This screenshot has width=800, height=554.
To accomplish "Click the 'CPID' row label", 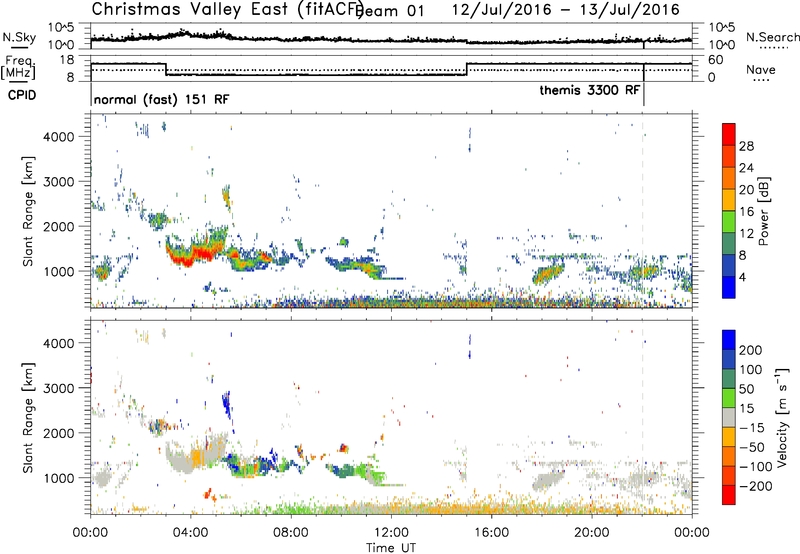I will click(x=22, y=95).
